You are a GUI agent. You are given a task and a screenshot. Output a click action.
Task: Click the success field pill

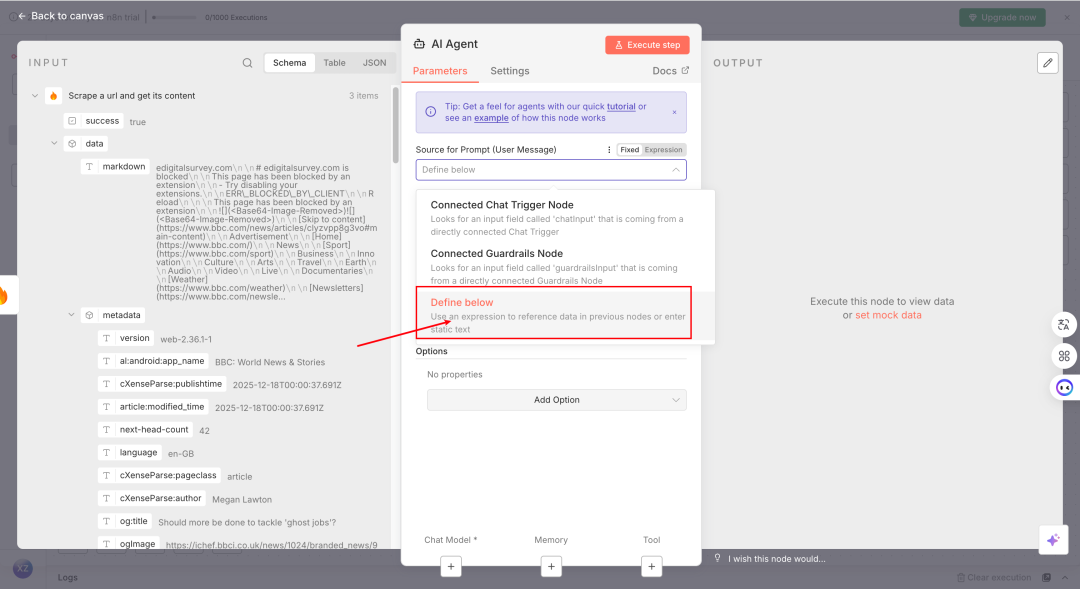pos(94,121)
